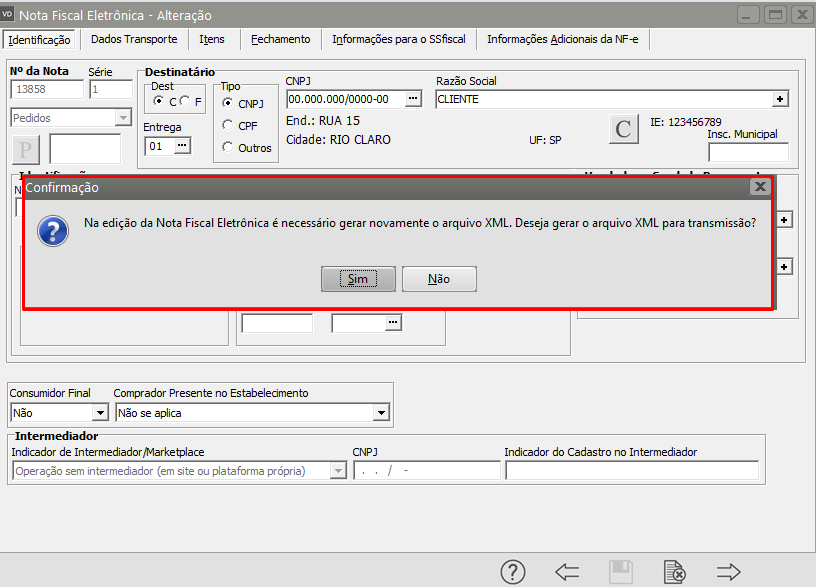Expand the Pedidos combo box
816x587 pixels.
tap(123, 118)
